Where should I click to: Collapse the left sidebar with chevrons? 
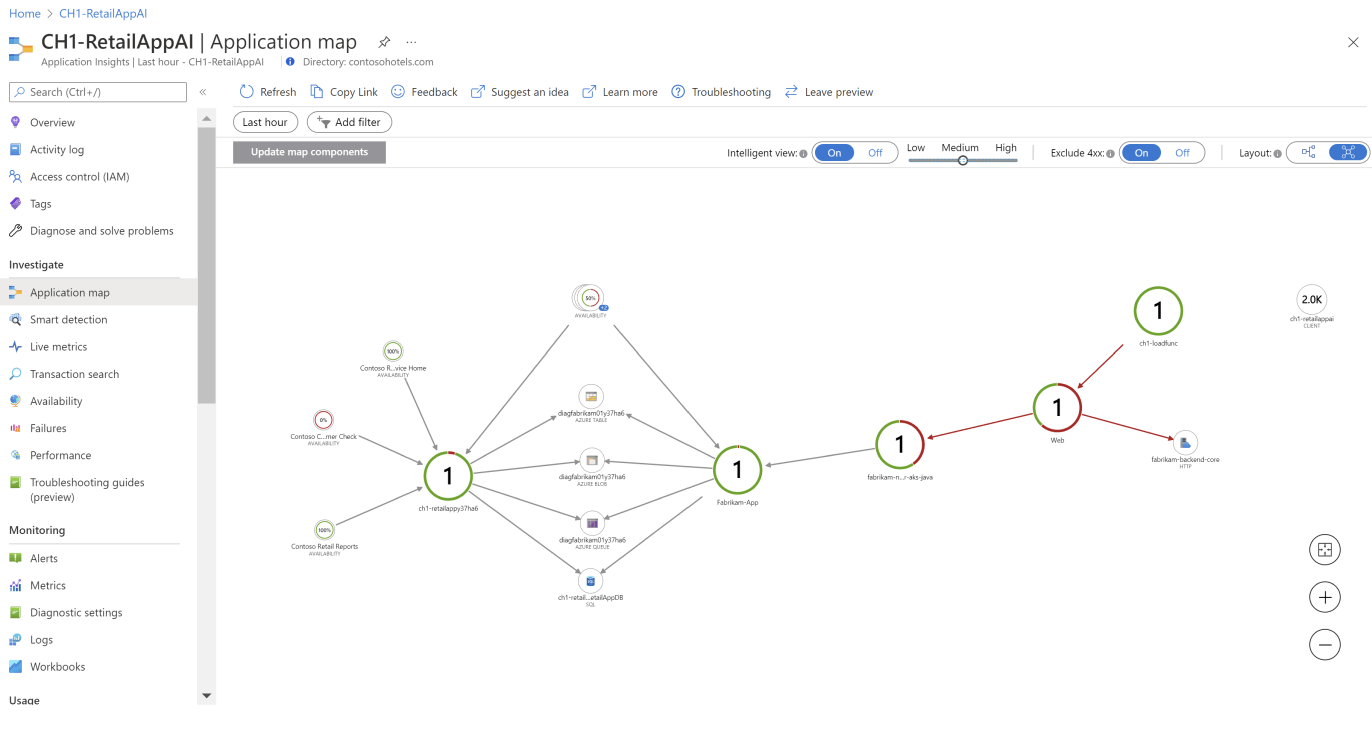202,92
